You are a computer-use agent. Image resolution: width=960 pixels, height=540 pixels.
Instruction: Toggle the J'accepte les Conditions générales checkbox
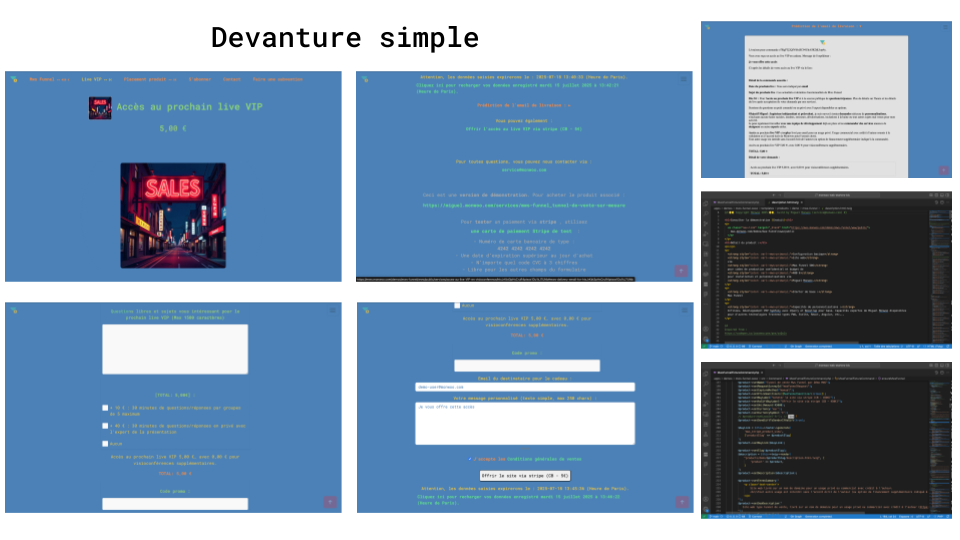(471, 459)
